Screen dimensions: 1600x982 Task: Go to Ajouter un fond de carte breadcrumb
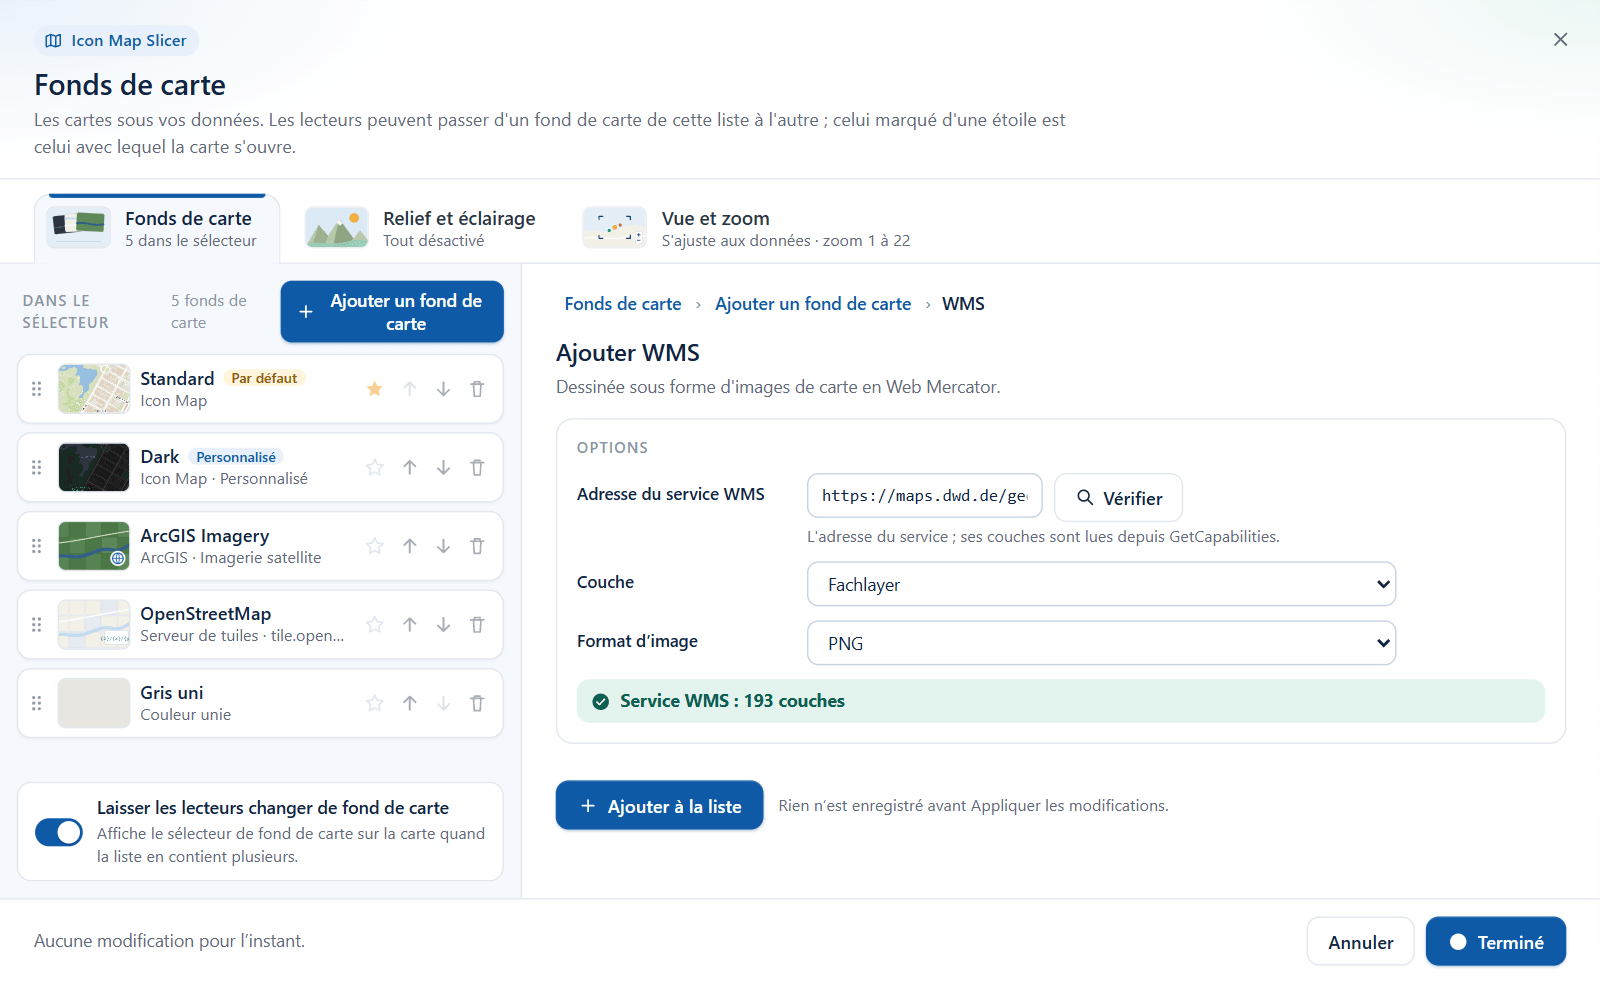813,304
